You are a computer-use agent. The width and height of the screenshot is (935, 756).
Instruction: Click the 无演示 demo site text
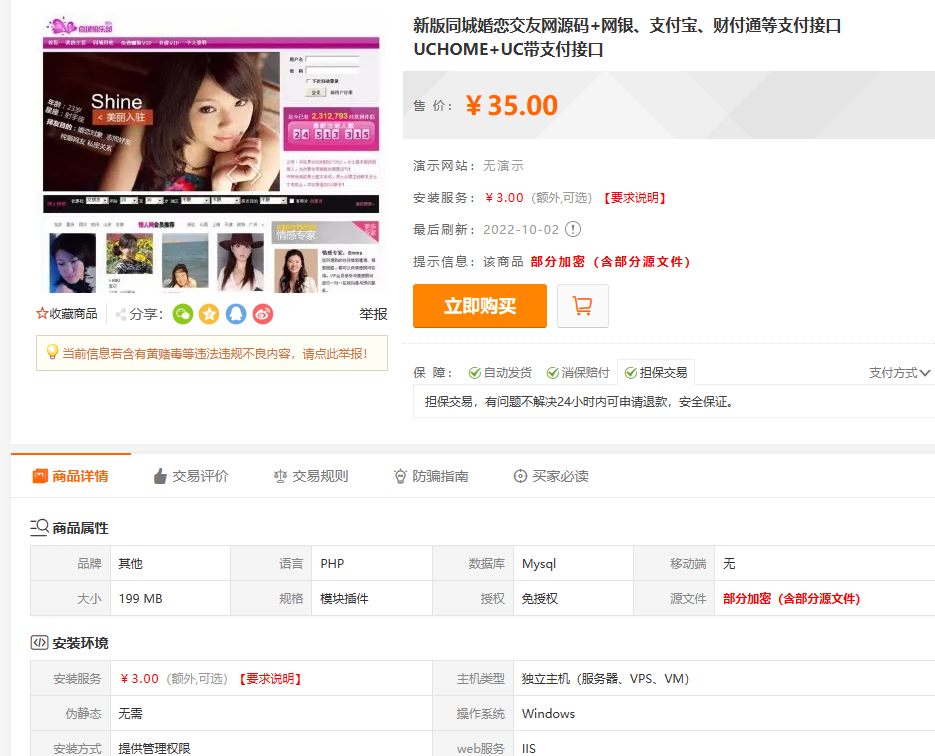[503, 166]
